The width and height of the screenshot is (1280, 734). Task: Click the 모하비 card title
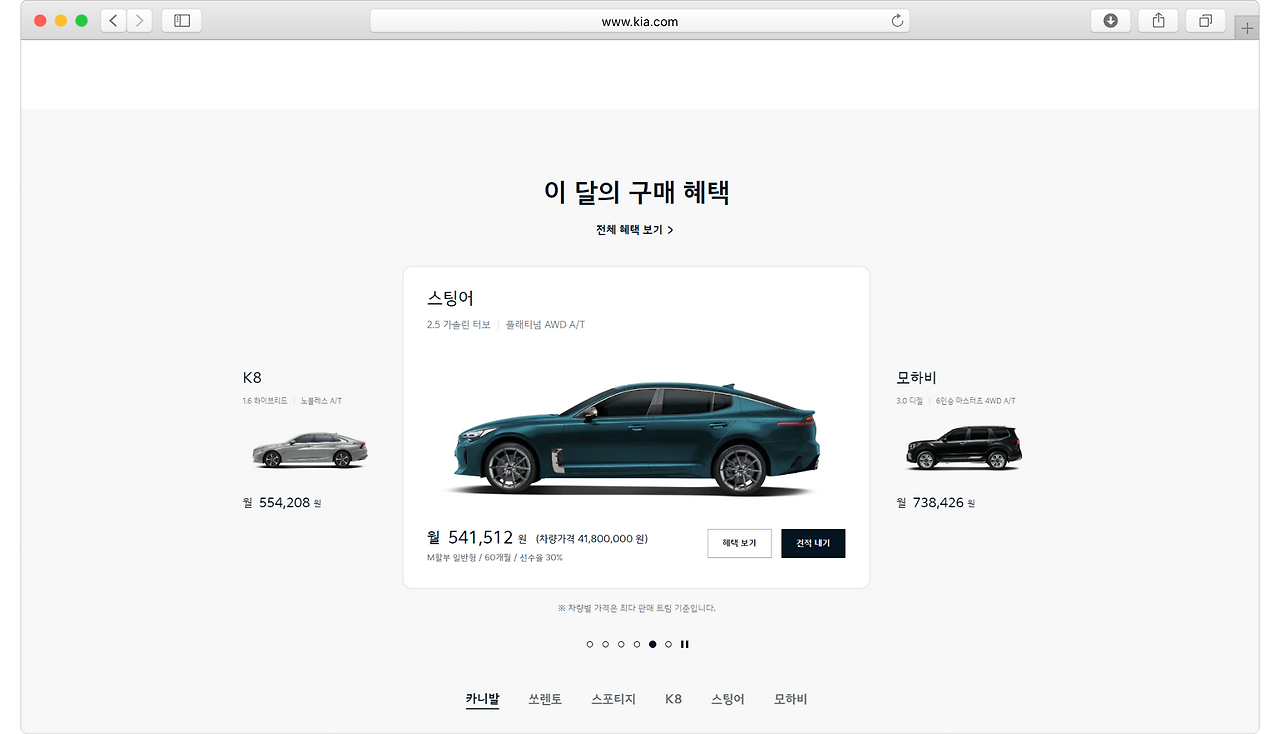click(916, 378)
